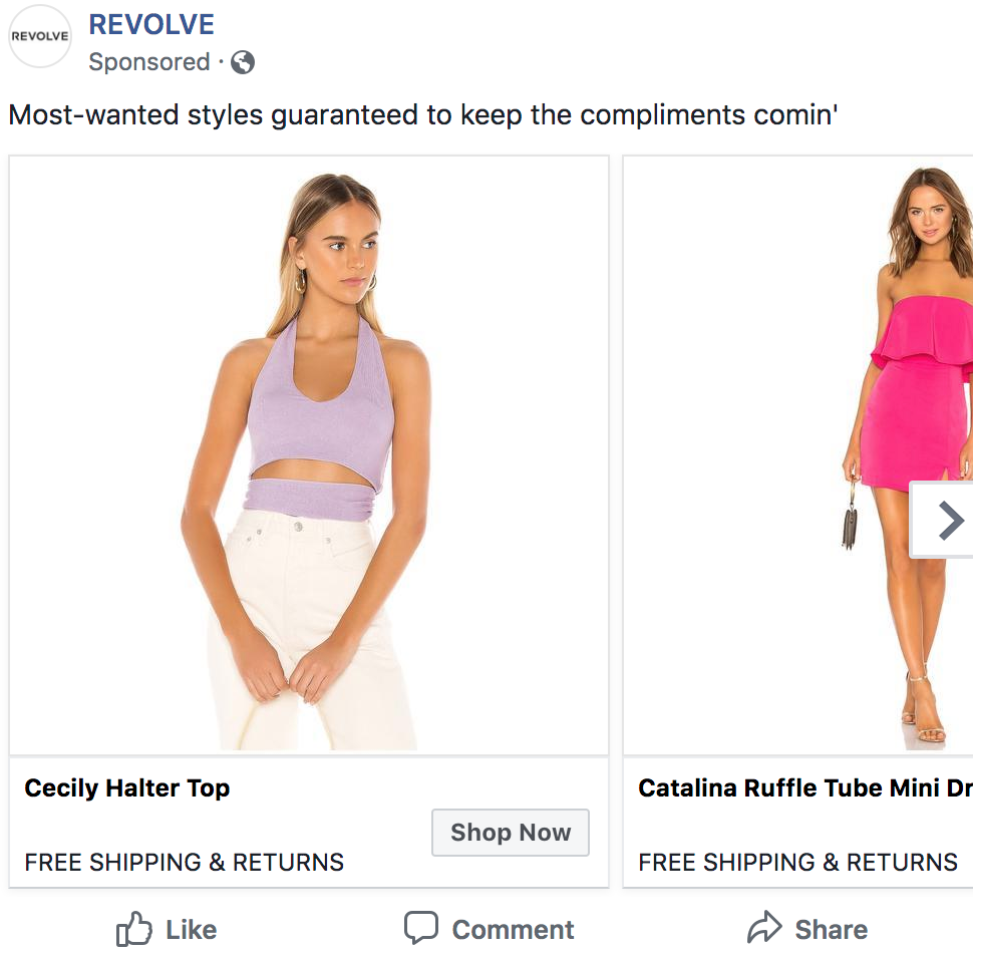Click the Share button label
The width and height of the screenshot is (988, 960).
[x=831, y=930]
